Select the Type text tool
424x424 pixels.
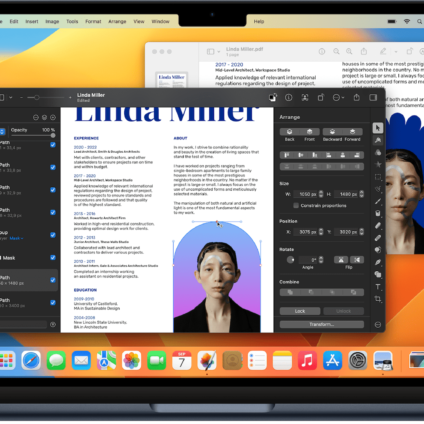click(x=378, y=287)
